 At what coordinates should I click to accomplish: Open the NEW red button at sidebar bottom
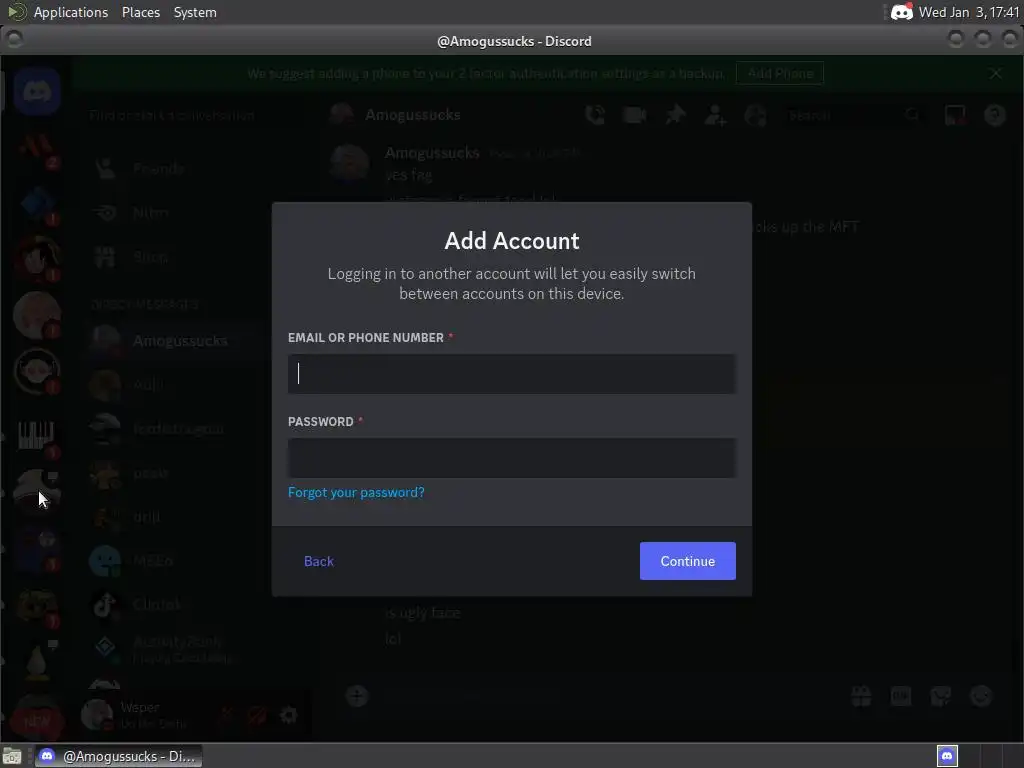[x=37, y=721]
